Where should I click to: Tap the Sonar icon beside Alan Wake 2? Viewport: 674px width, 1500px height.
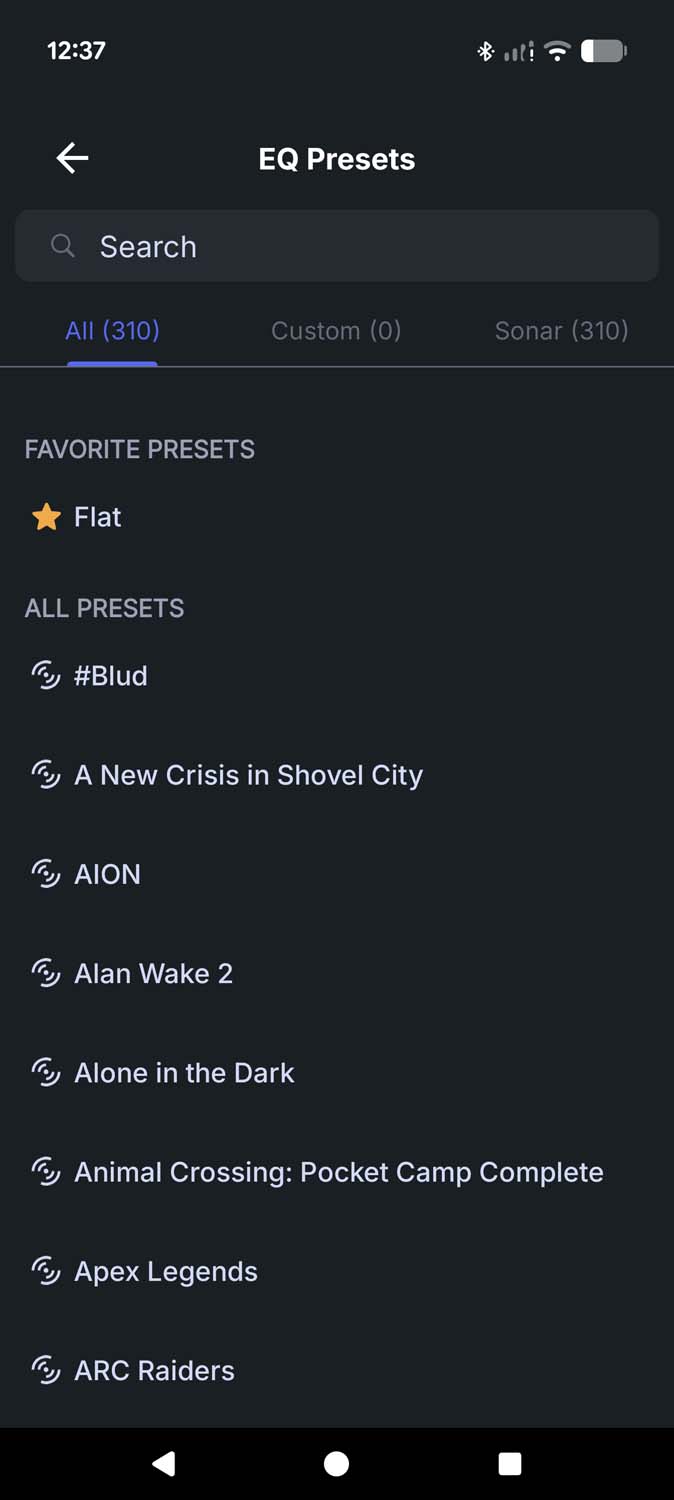46,973
